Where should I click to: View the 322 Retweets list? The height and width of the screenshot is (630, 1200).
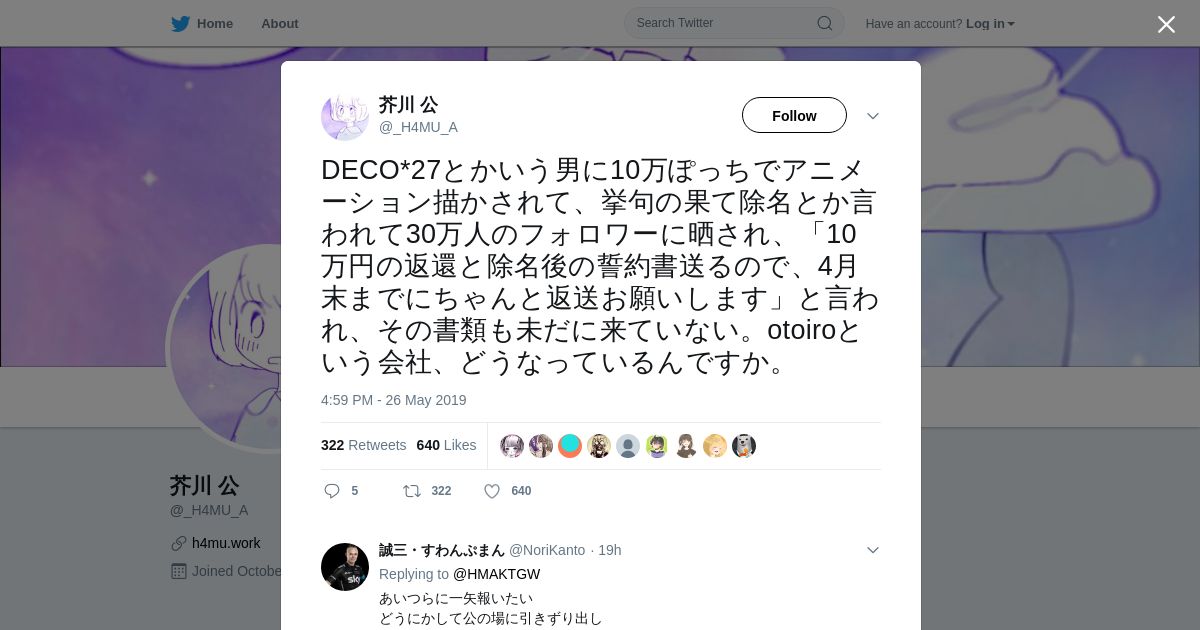364,445
